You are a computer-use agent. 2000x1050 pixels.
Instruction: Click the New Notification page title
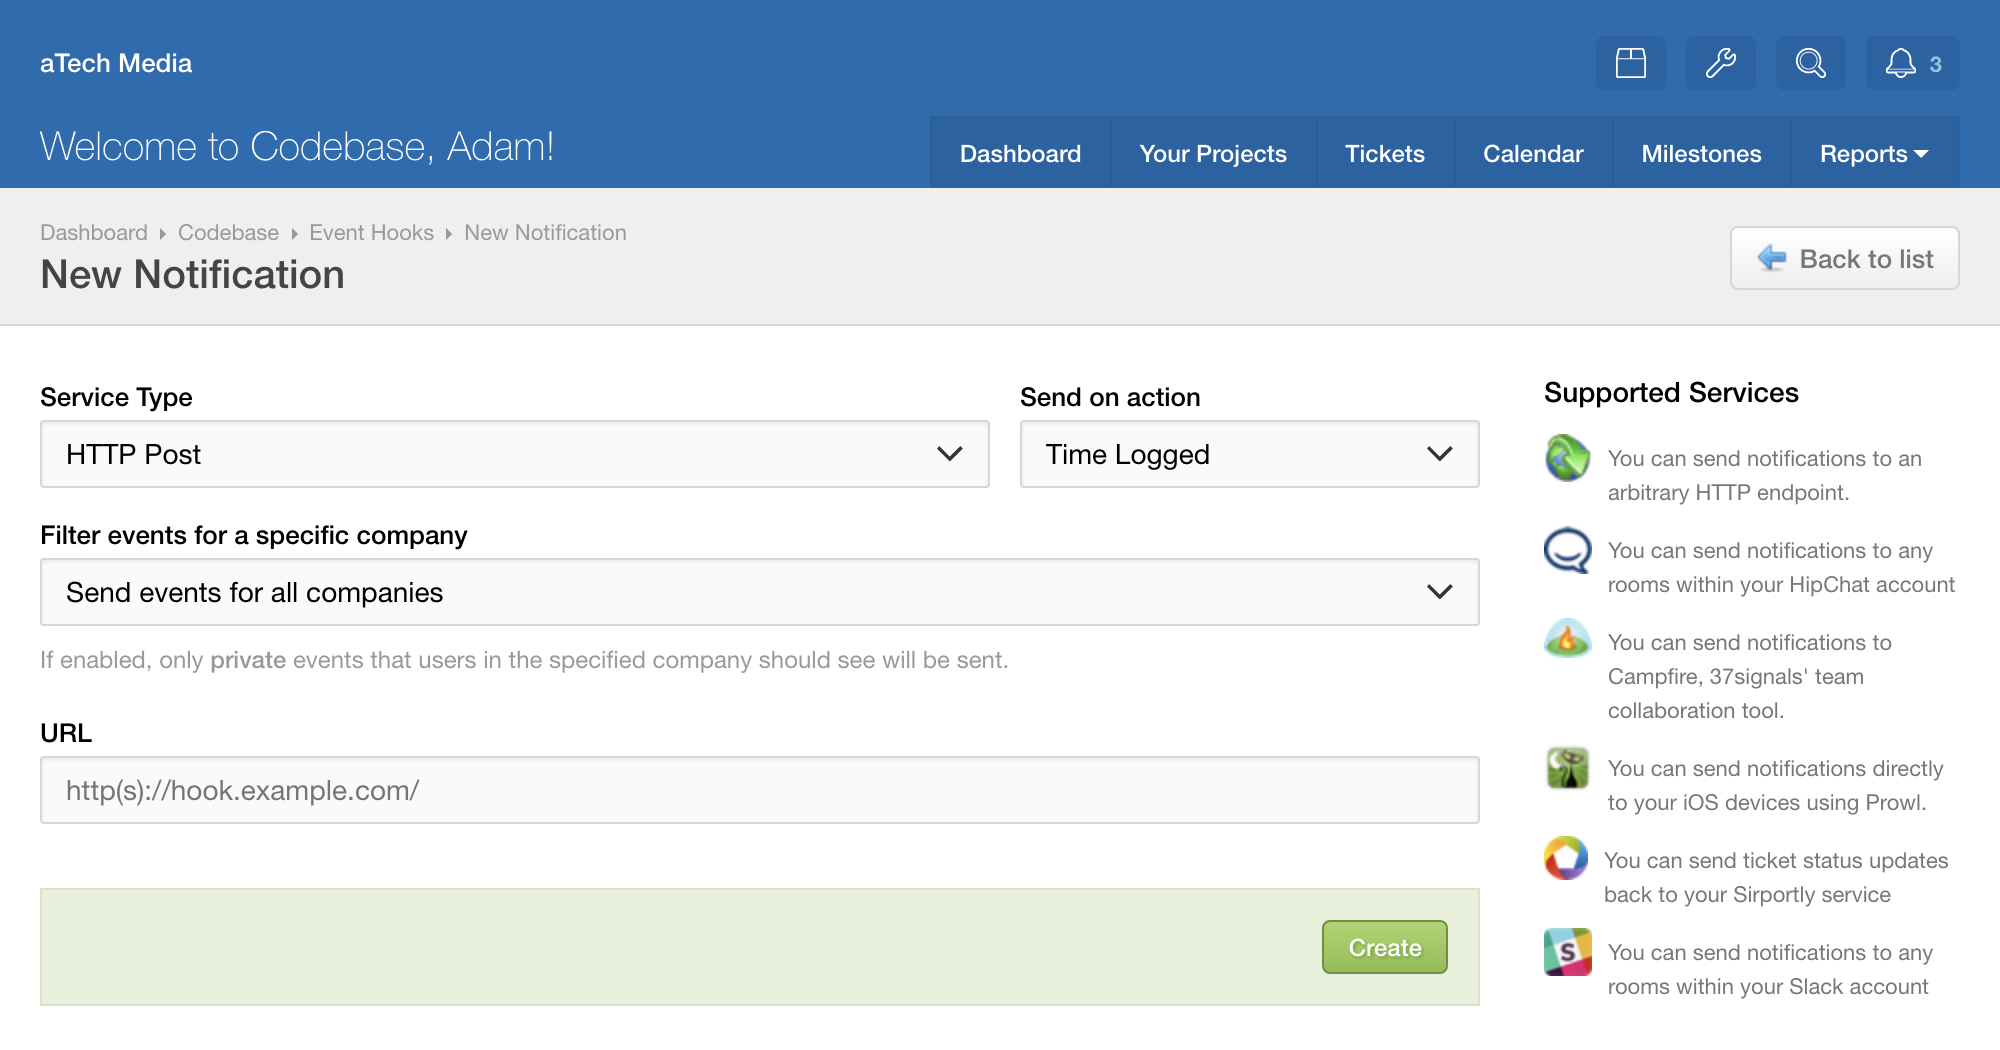point(192,274)
